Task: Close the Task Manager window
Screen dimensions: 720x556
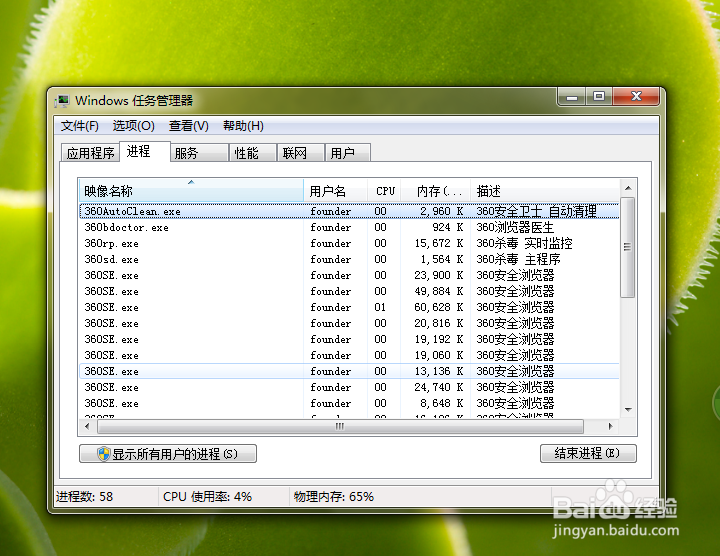Action: (636, 97)
